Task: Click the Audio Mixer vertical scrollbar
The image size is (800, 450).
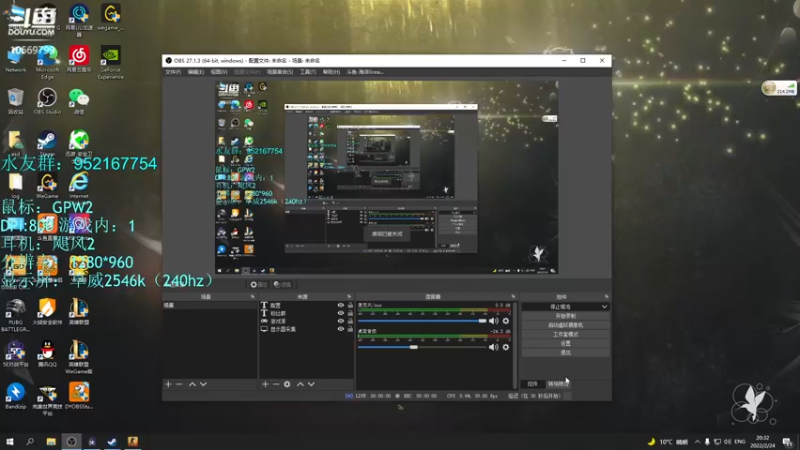Action: coord(515,344)
